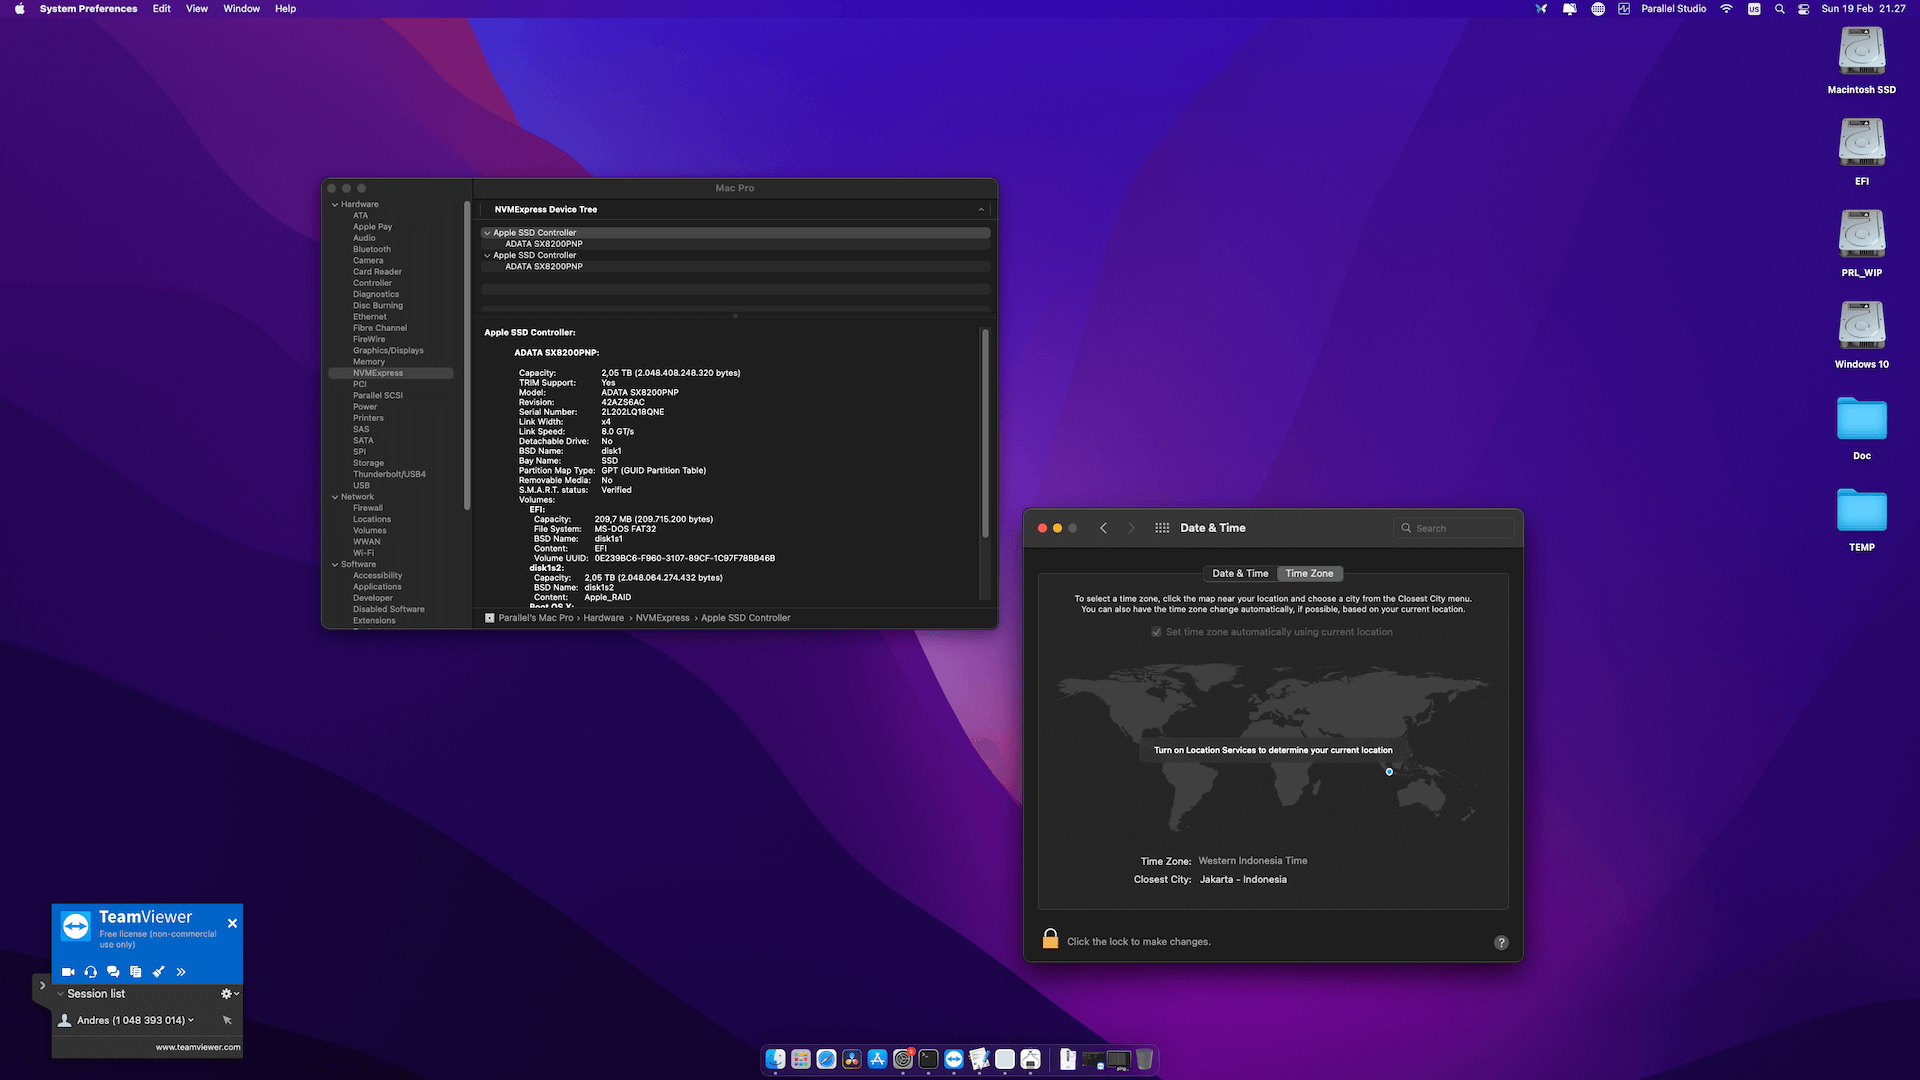Viewport: 1920px width, 1080px height.
Task: Open the App Store from the Dock
Action: click(877, 1059)
